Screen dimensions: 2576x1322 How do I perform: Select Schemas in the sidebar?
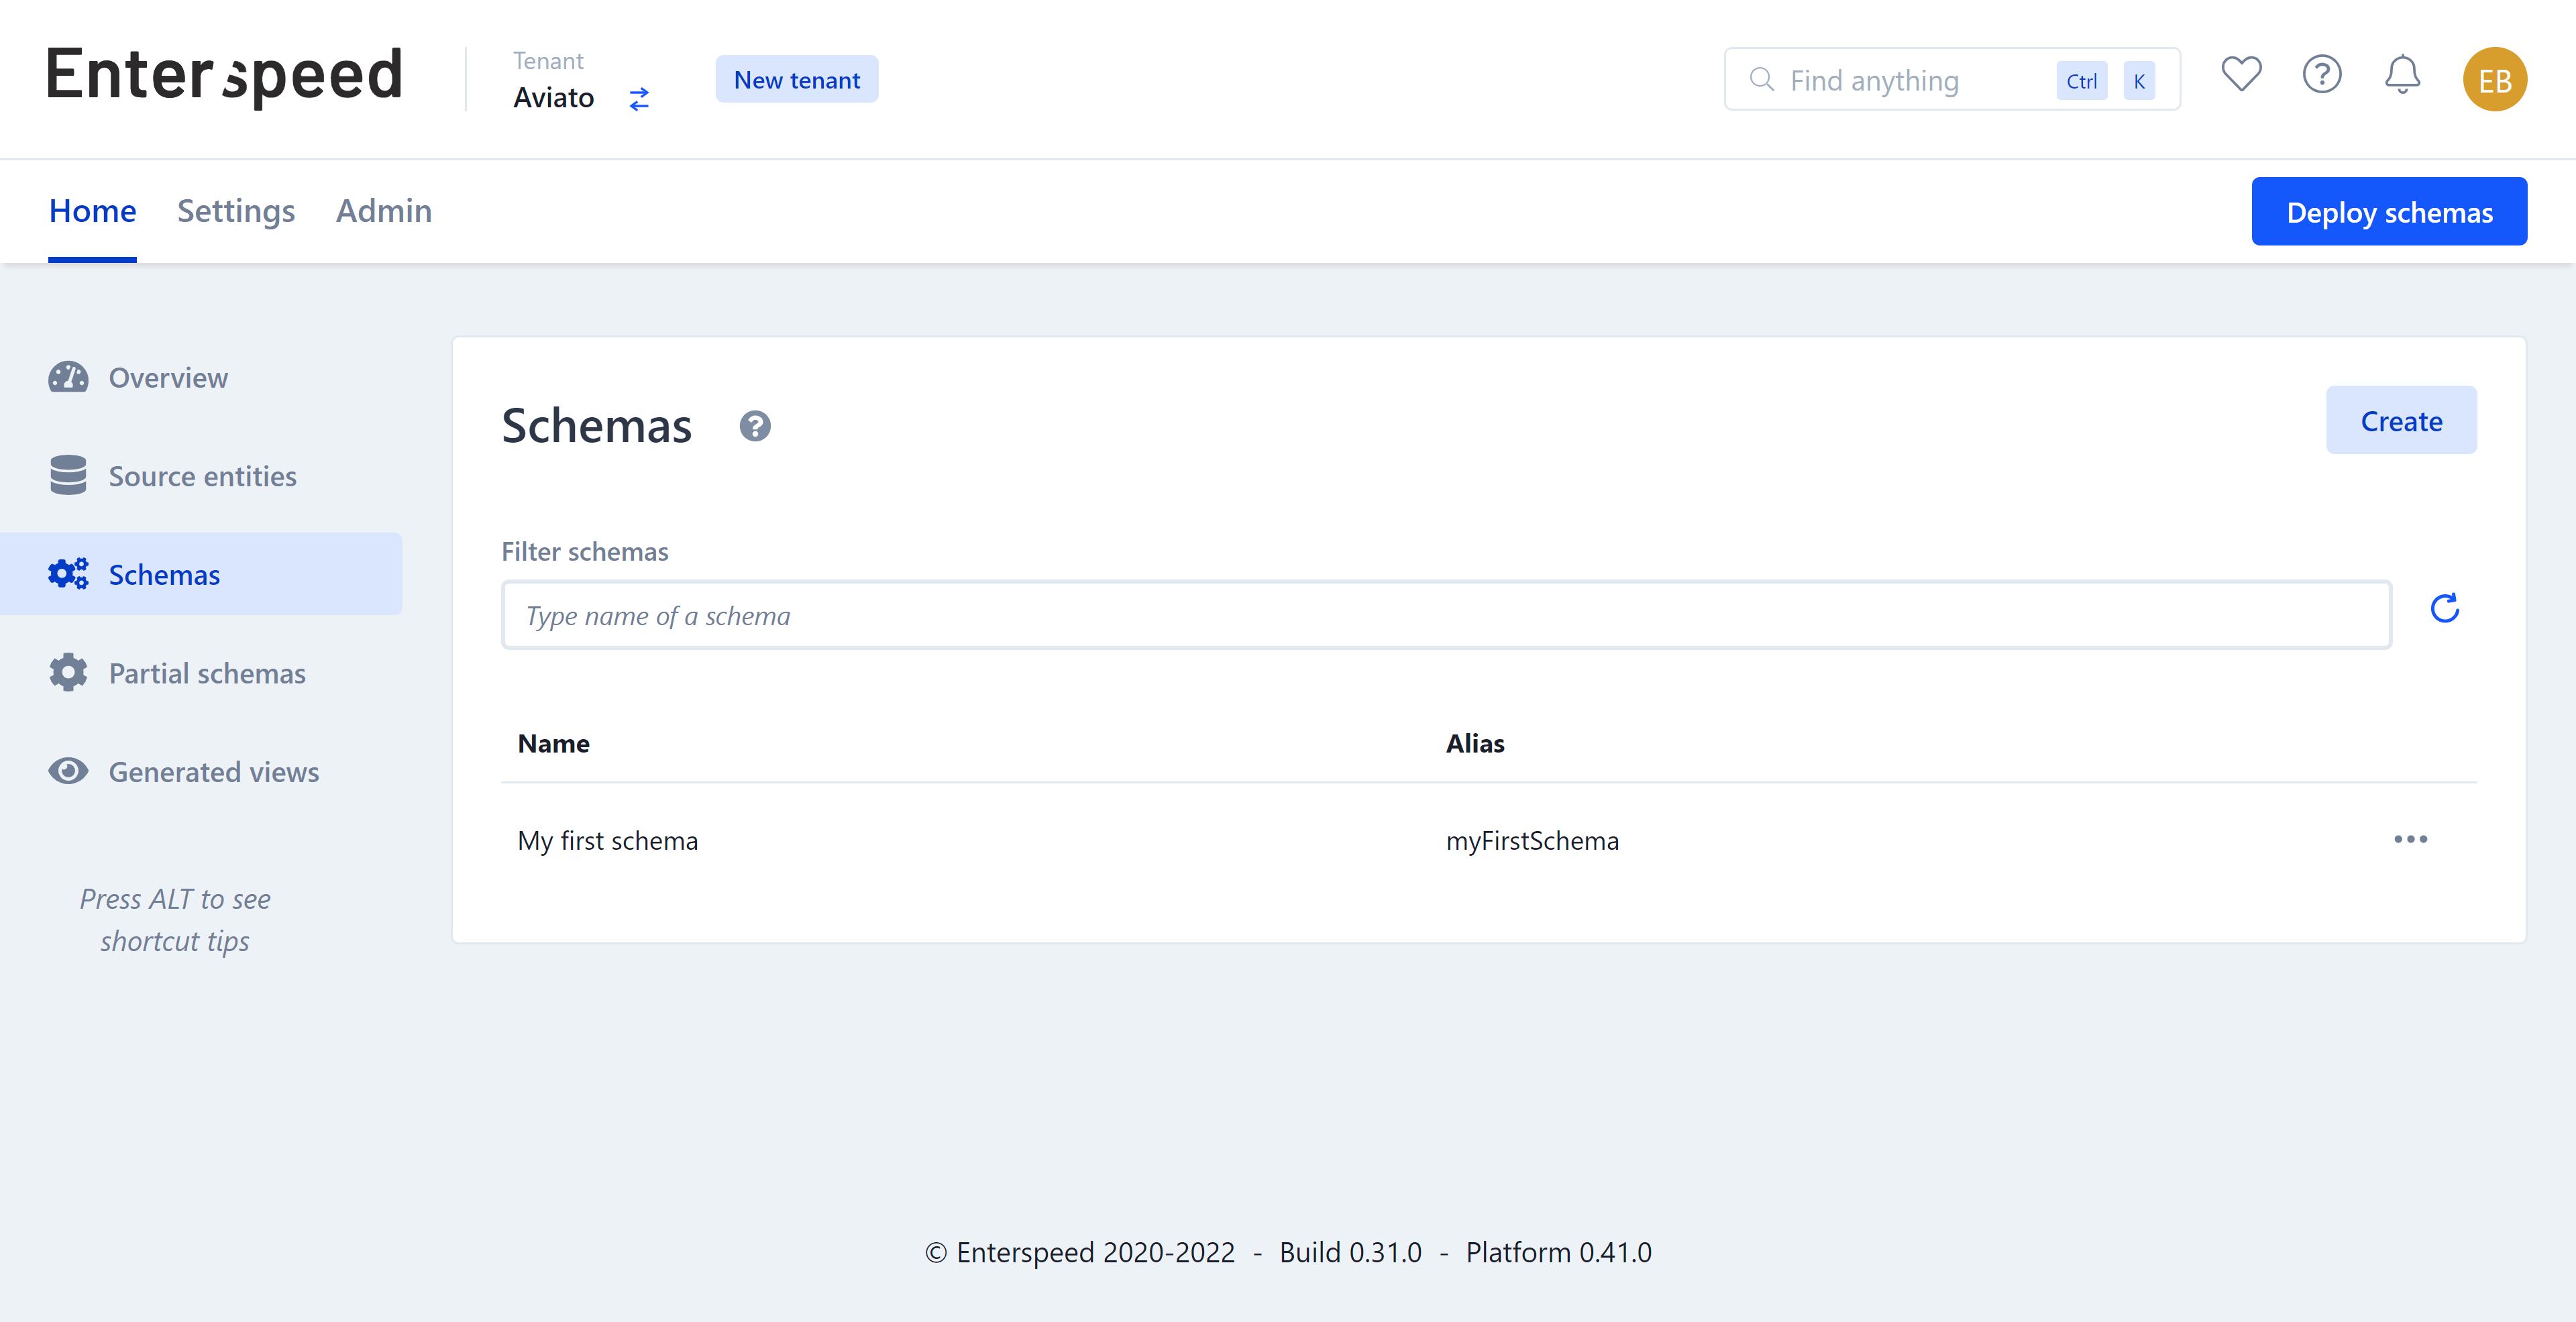(x=201, y=574)
